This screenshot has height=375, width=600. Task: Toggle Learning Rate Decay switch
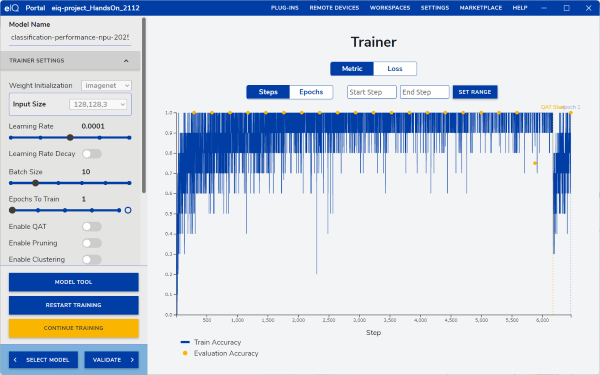(x=92, y=154)
